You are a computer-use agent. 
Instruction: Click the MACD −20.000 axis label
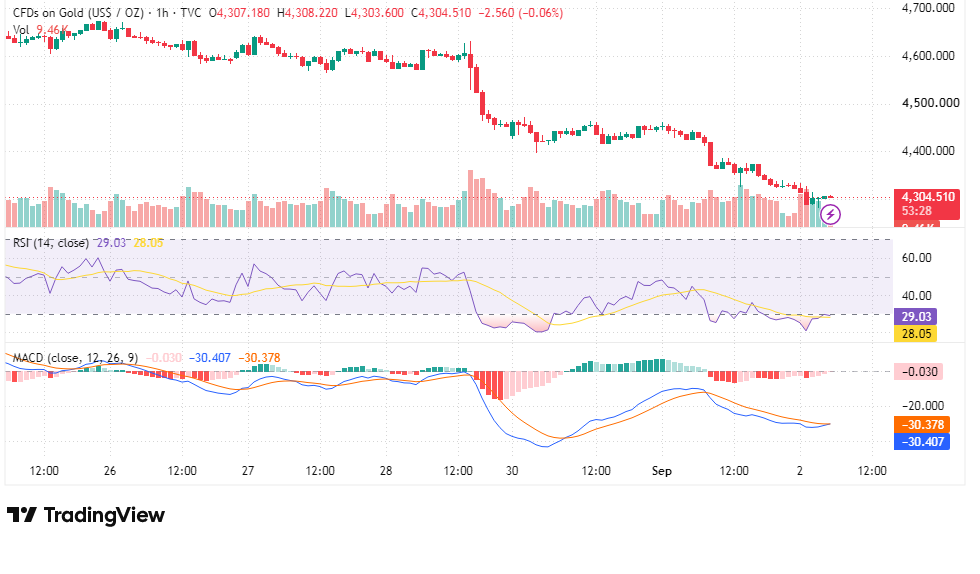coord(922,406)
